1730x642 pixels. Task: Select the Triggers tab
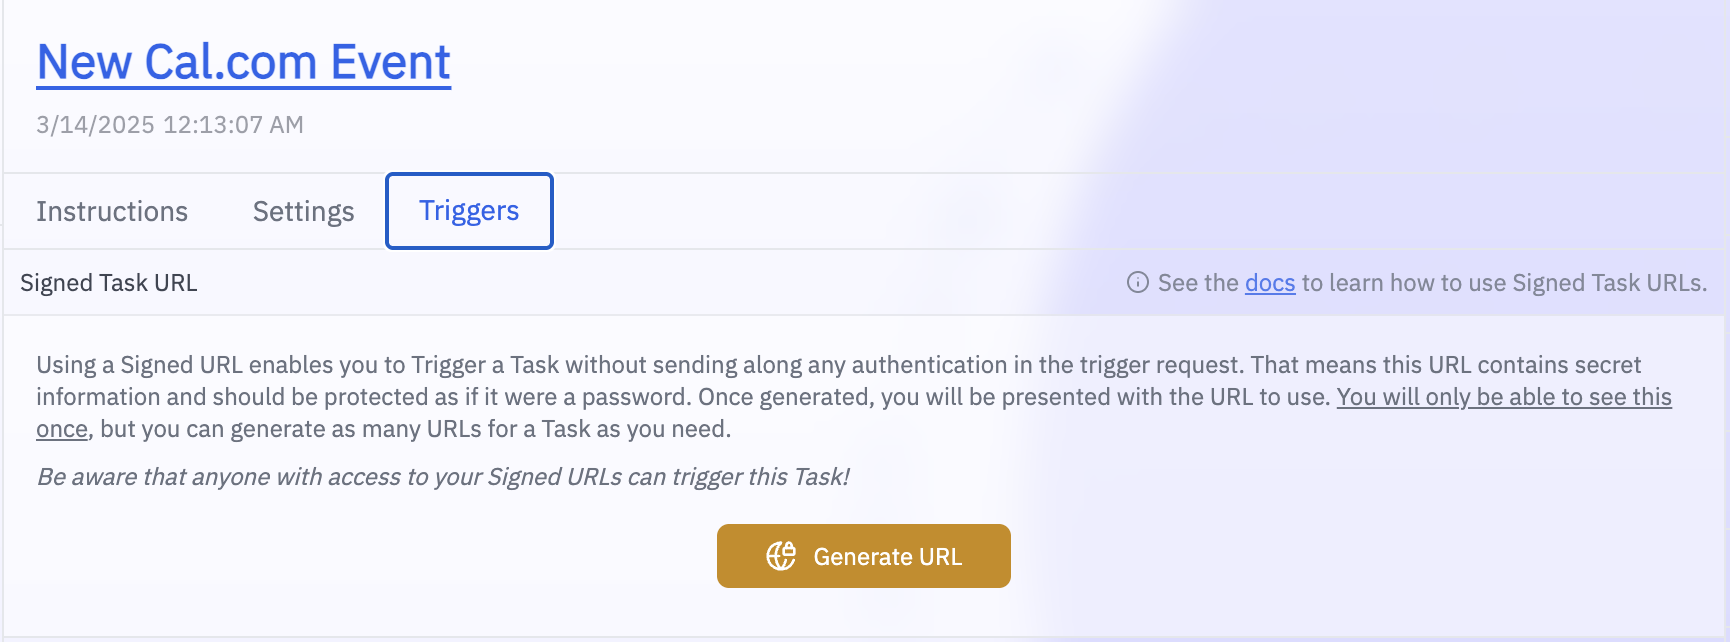(469, 211)
